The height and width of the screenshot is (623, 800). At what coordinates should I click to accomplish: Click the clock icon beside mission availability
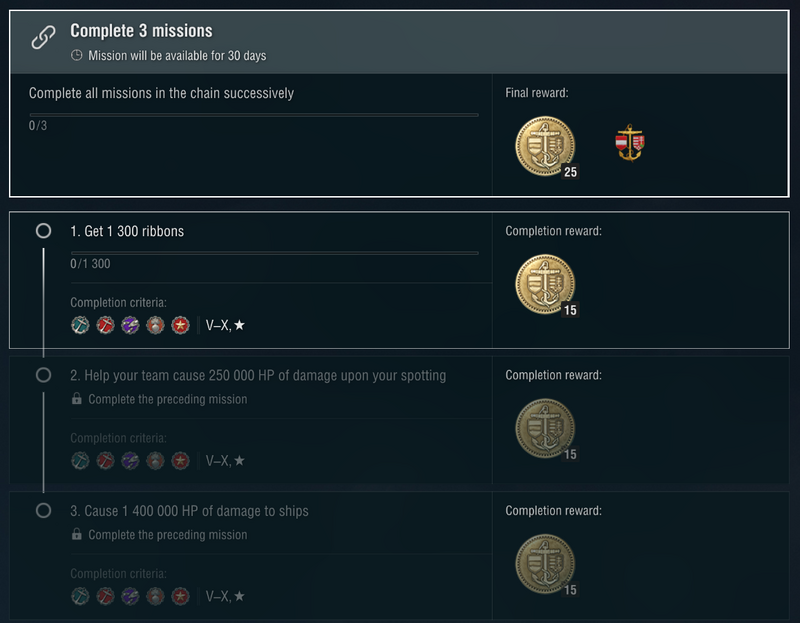tap(77, 56)
